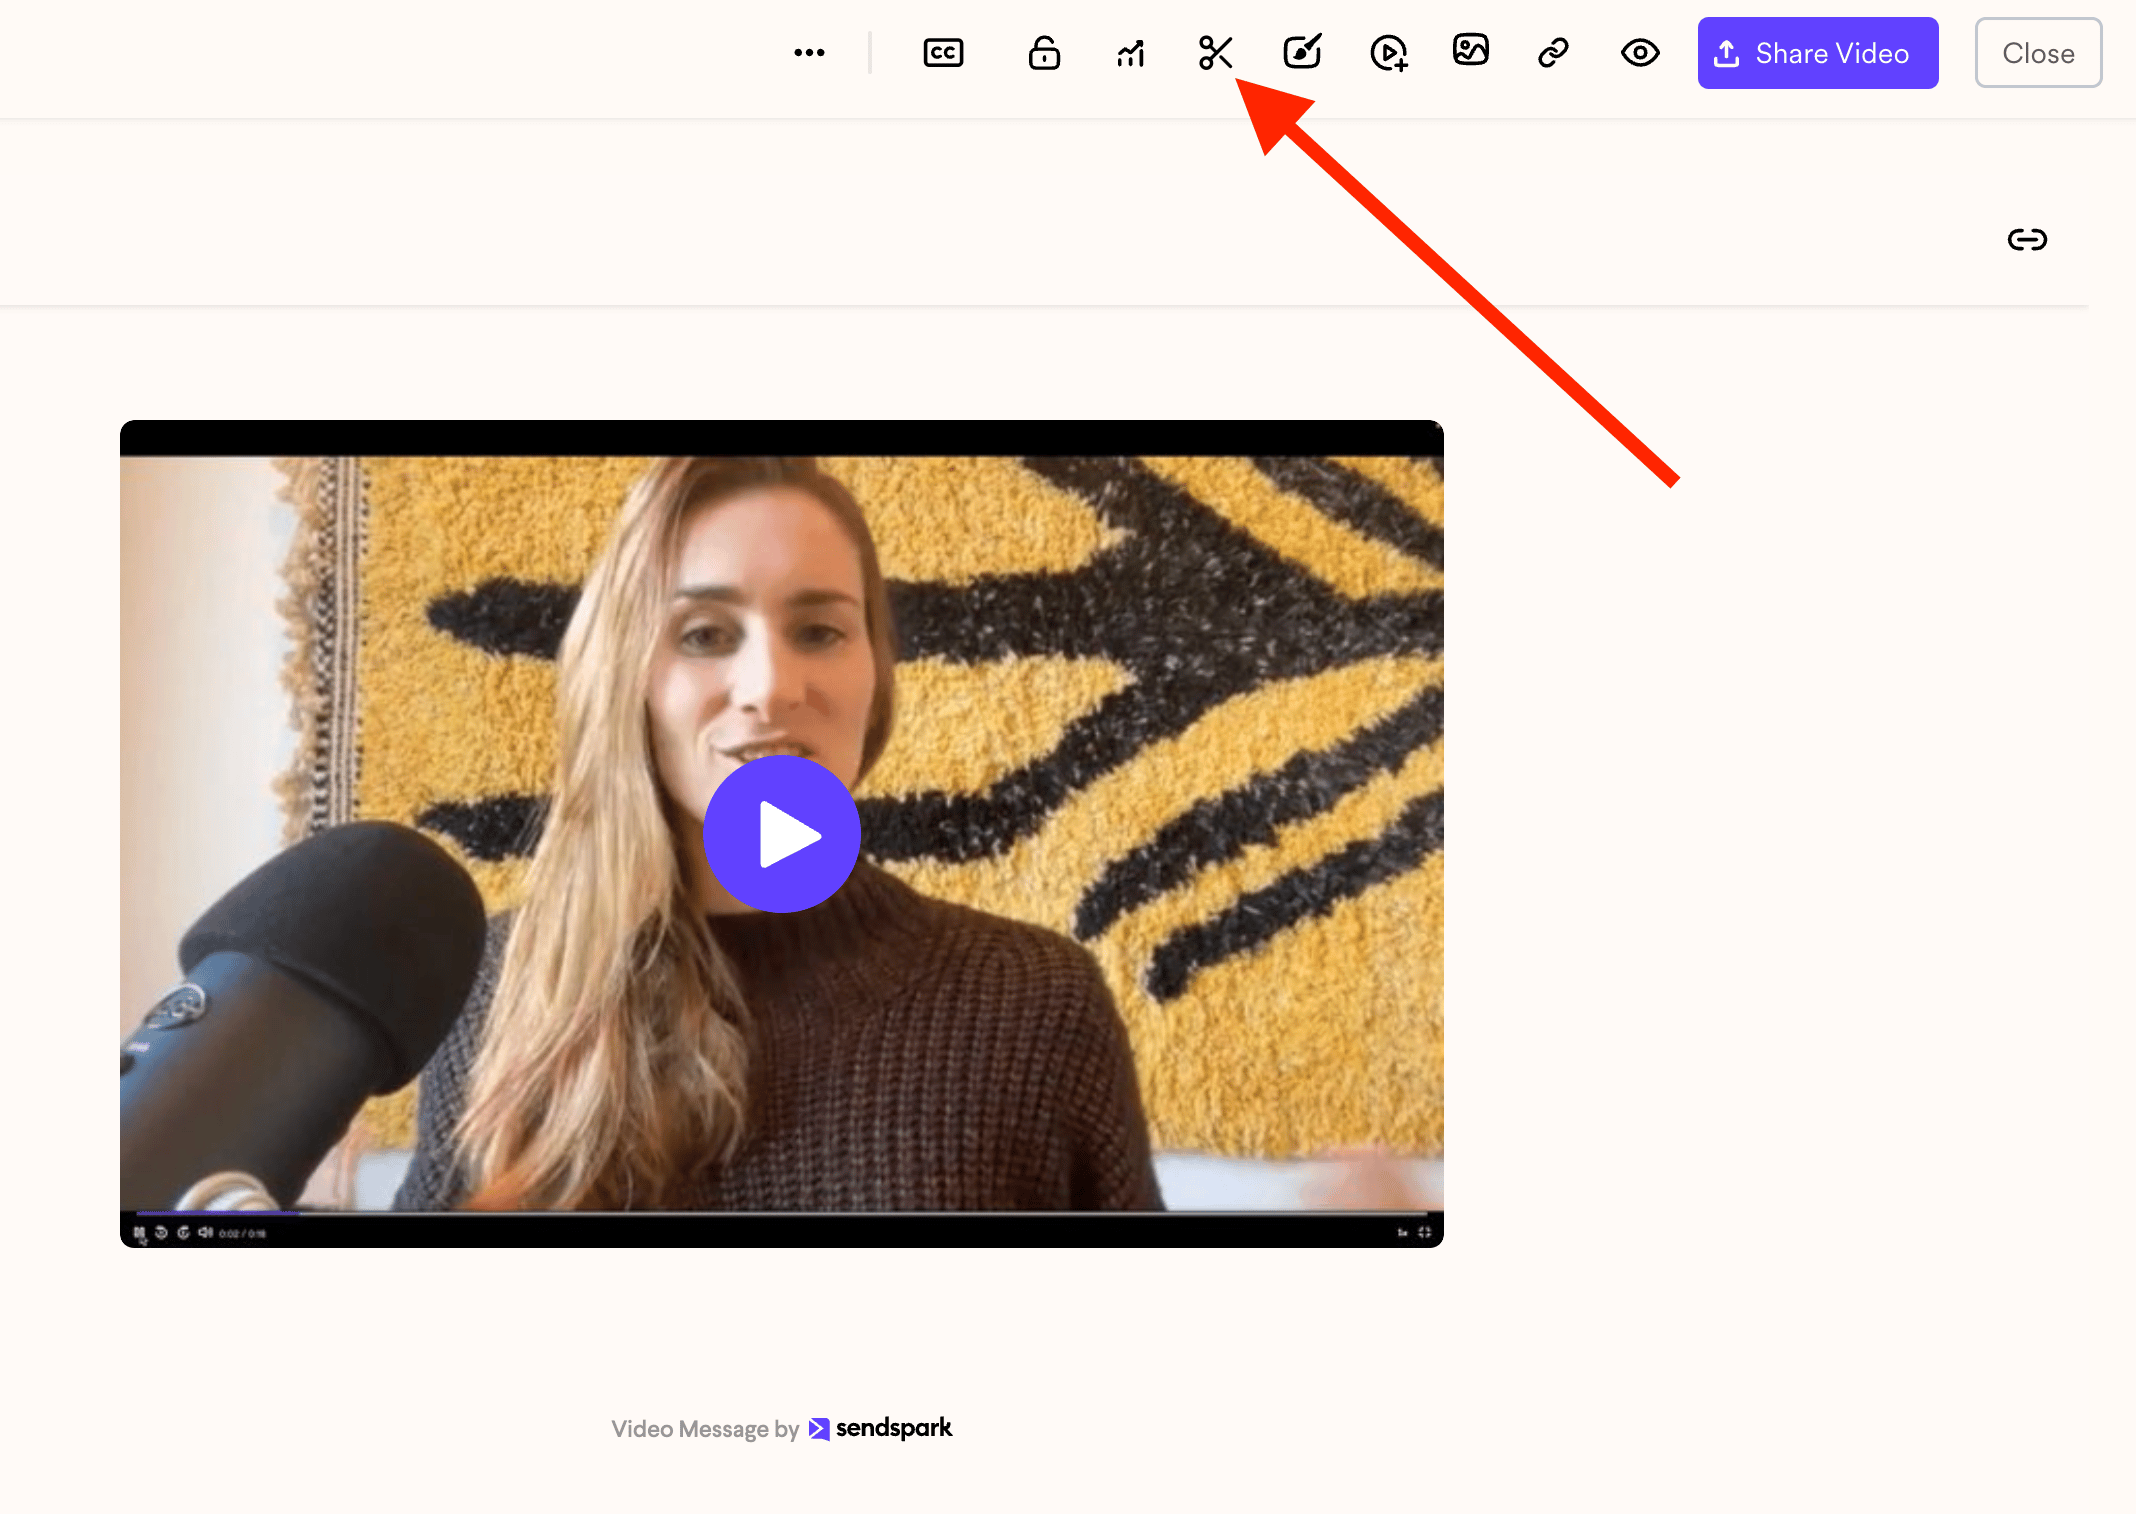Open the three-dots more options menu
The image size is (2136, 1514).
coord(809,53)
